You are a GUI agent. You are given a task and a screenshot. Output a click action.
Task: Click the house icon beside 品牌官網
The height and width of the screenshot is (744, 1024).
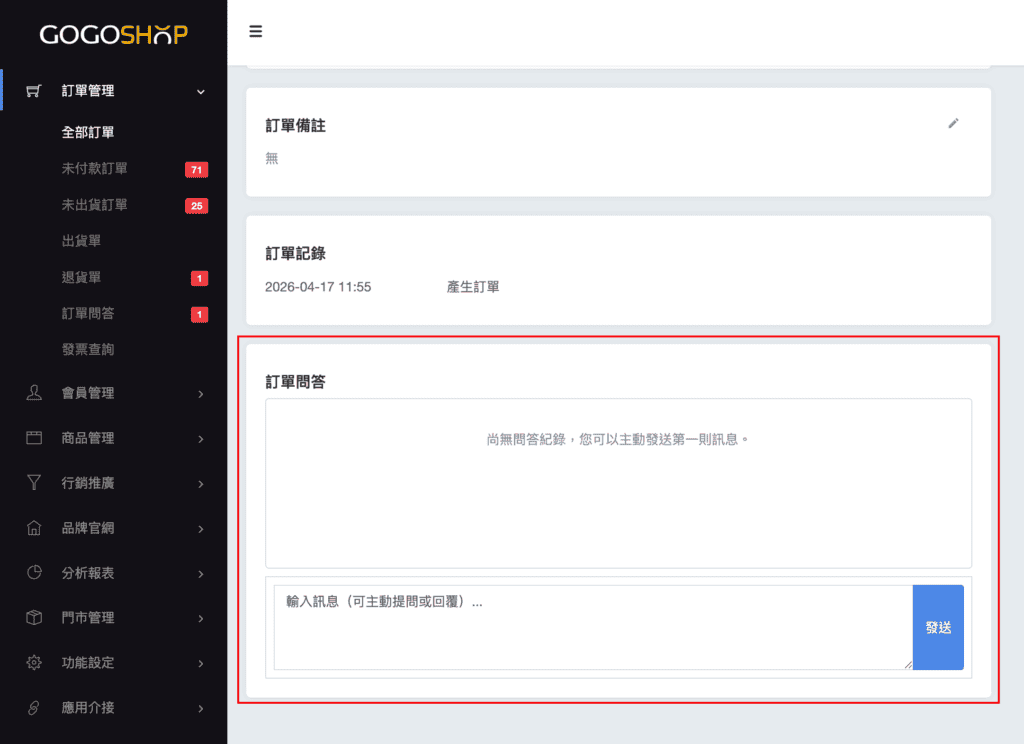(x=34, y=528)
